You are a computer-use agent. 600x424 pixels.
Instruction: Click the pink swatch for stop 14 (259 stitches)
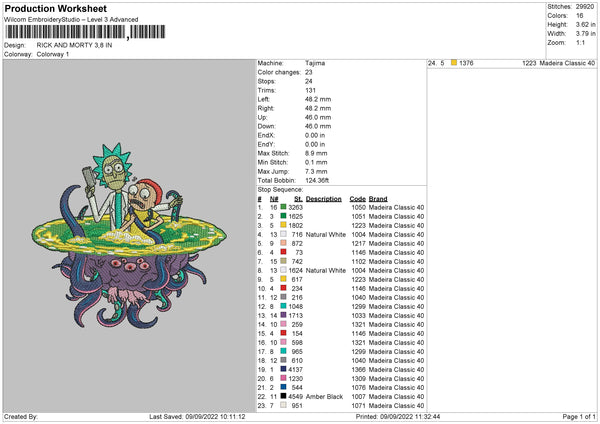click(x=283, y=324)
